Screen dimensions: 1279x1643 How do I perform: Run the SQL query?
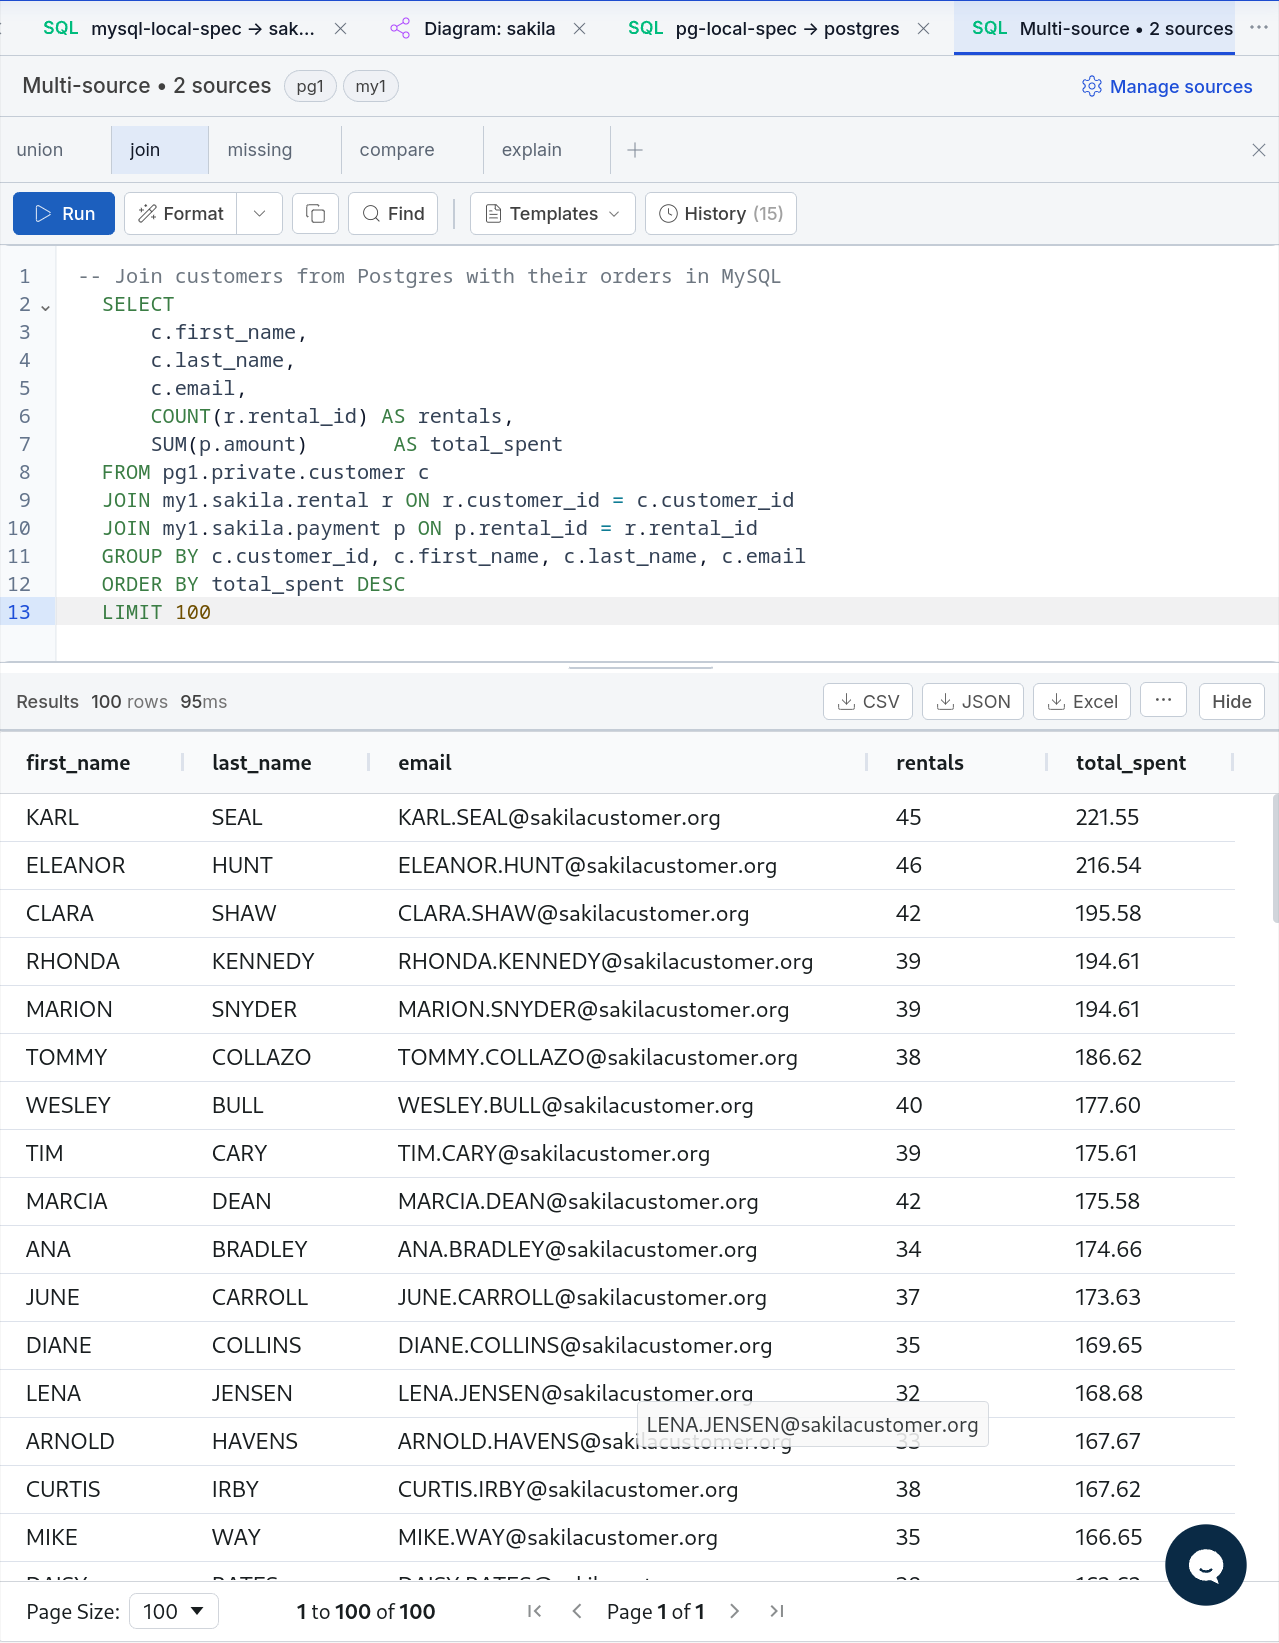click(x=64, y=214)
